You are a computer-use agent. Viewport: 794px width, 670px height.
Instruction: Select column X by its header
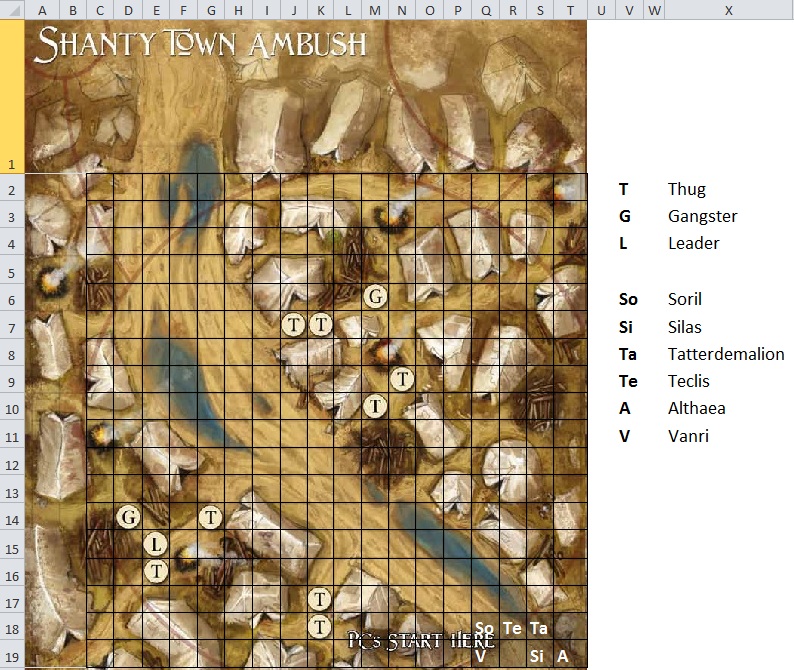729,10
